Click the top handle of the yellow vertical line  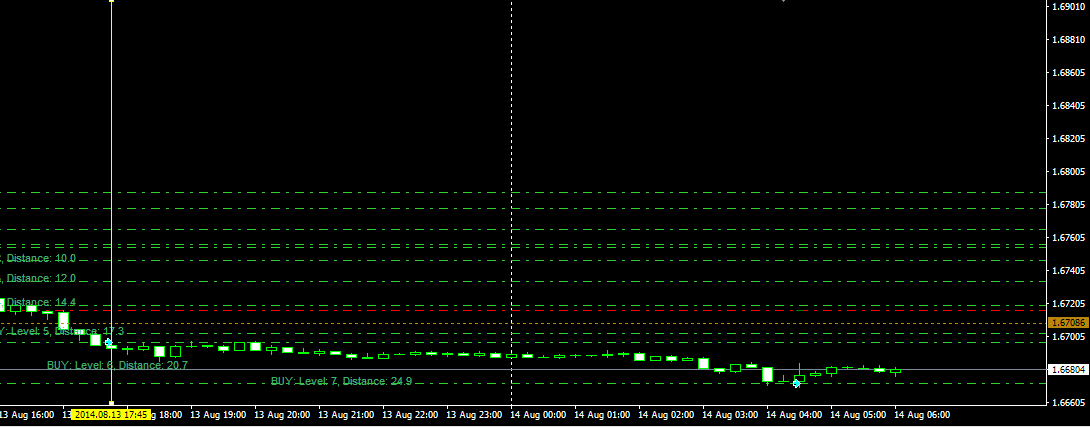coord(111,1)
